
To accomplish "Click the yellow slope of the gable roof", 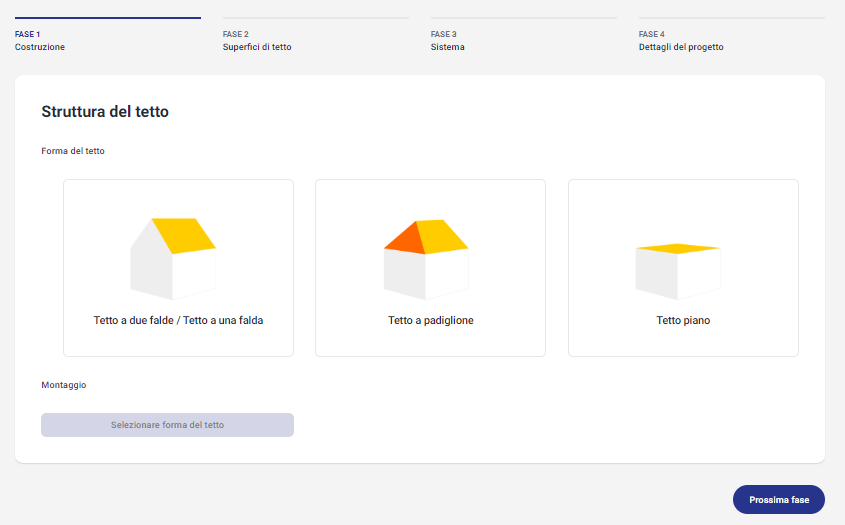I will tap(184, 236).
